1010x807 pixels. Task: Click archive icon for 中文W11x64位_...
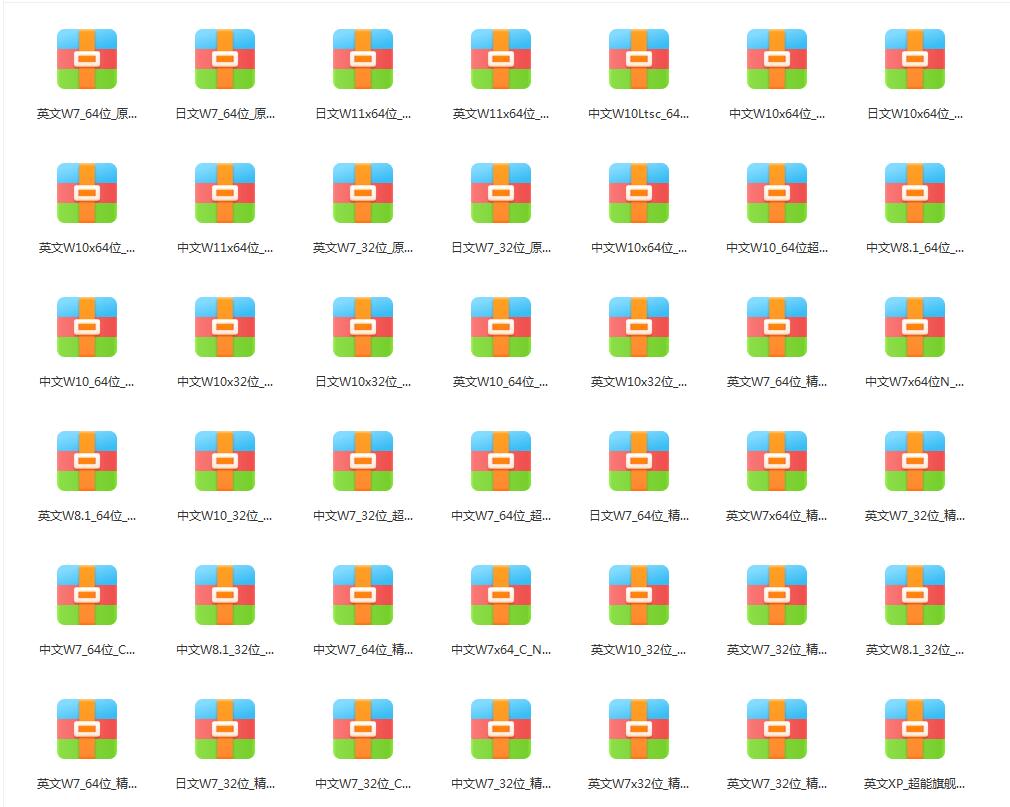click(225, 193)
